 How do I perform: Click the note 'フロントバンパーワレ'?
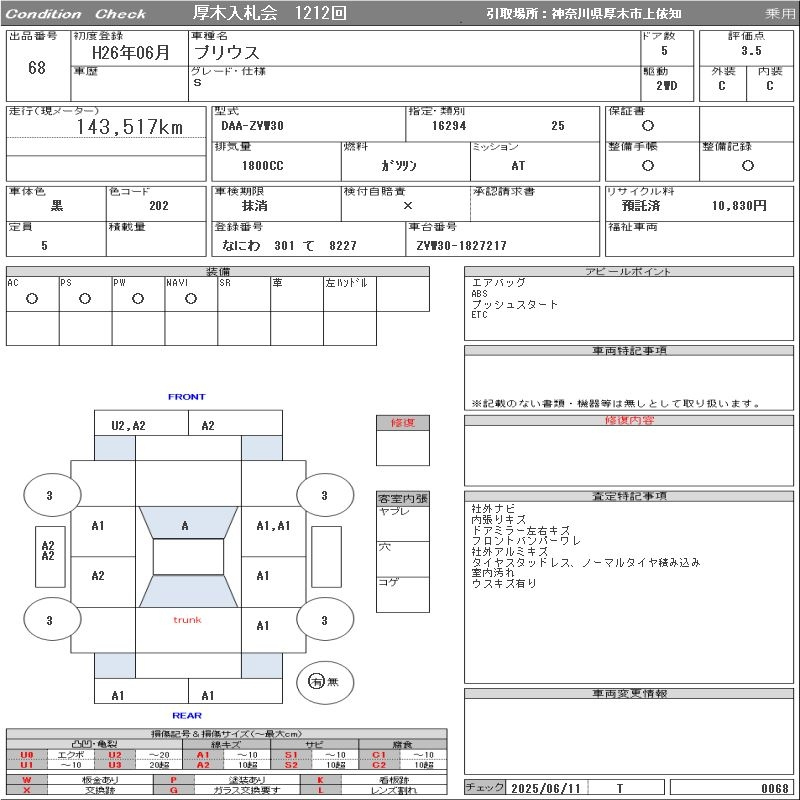pyautogui.click(x=526, y=541)
